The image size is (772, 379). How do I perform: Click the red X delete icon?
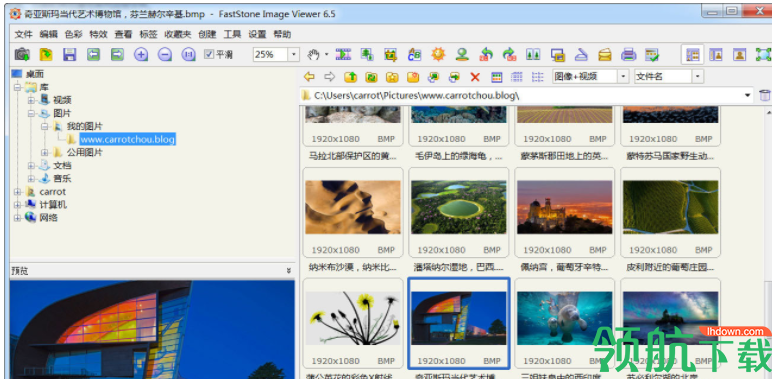click(475, 77)
